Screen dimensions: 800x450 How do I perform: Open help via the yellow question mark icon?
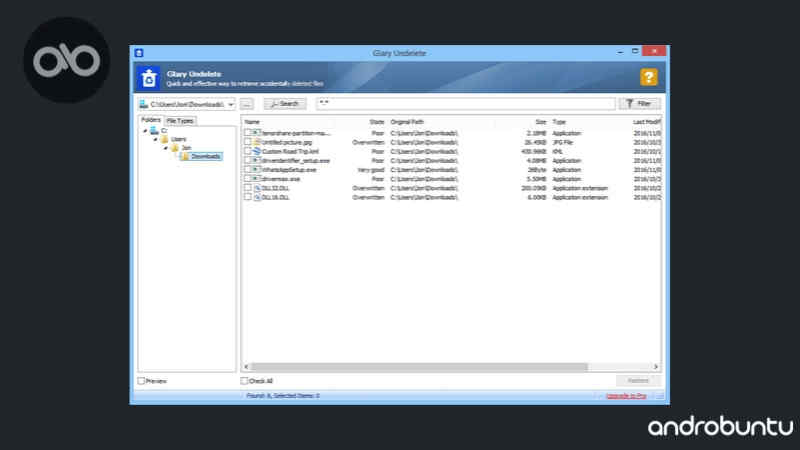[x=648, y=78]
